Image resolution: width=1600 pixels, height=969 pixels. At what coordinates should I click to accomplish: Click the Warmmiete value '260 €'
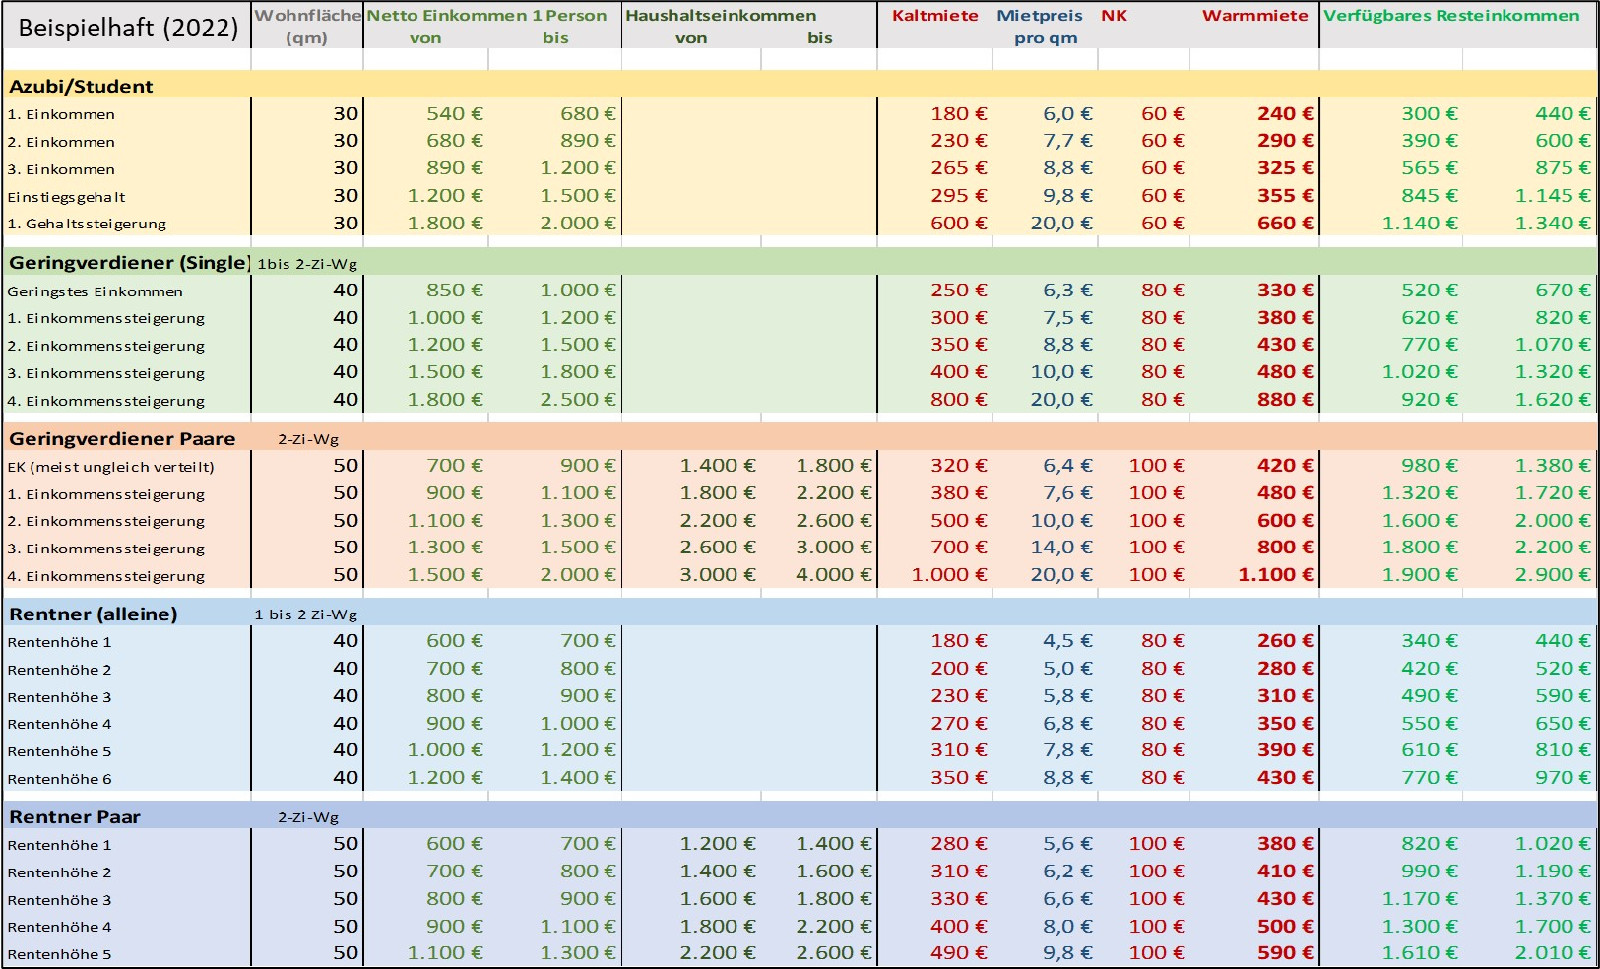point(1285,641)
